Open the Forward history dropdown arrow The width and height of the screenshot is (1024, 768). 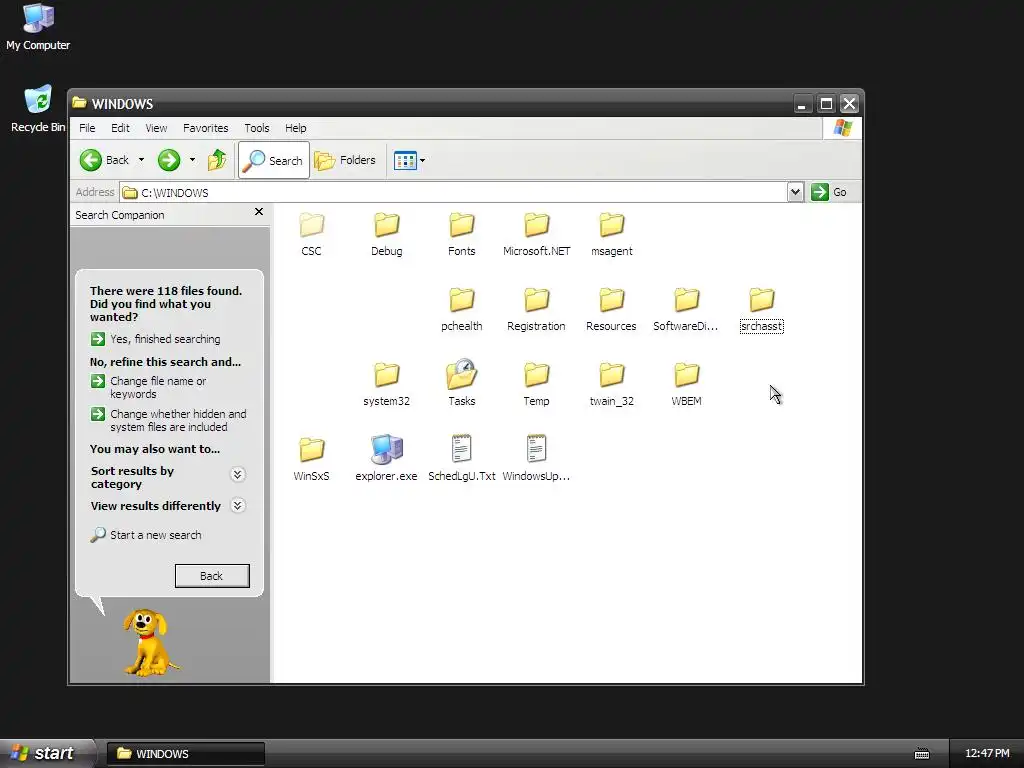point(192,160)
